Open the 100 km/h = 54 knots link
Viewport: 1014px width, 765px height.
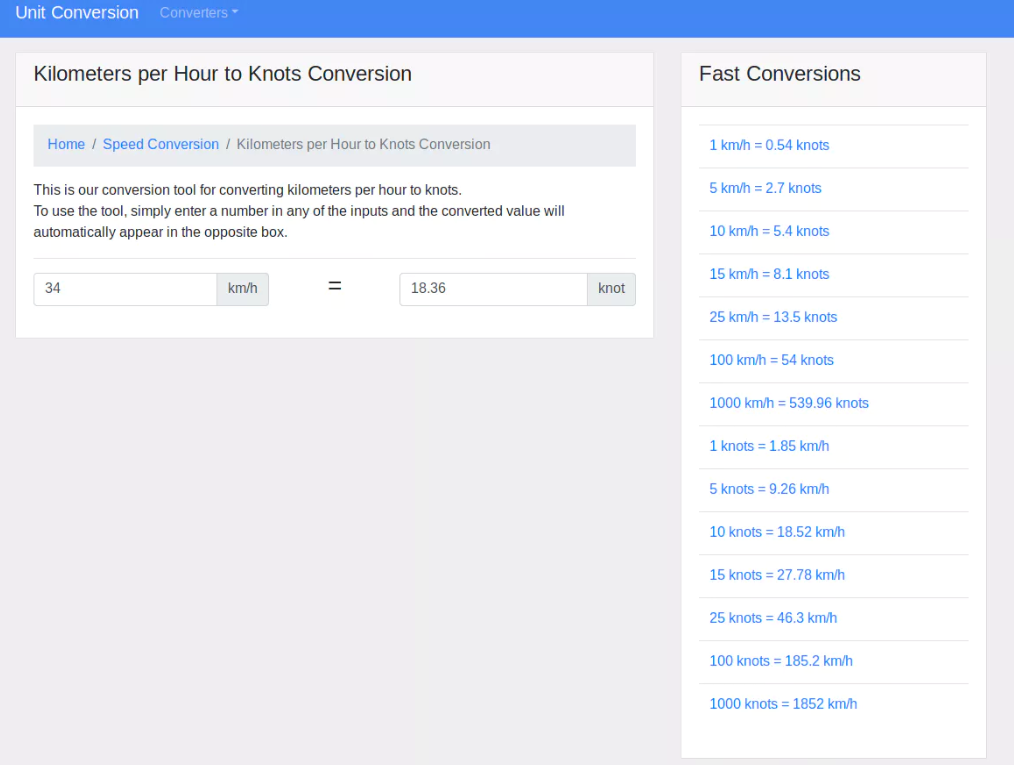(x=771, y=360)
